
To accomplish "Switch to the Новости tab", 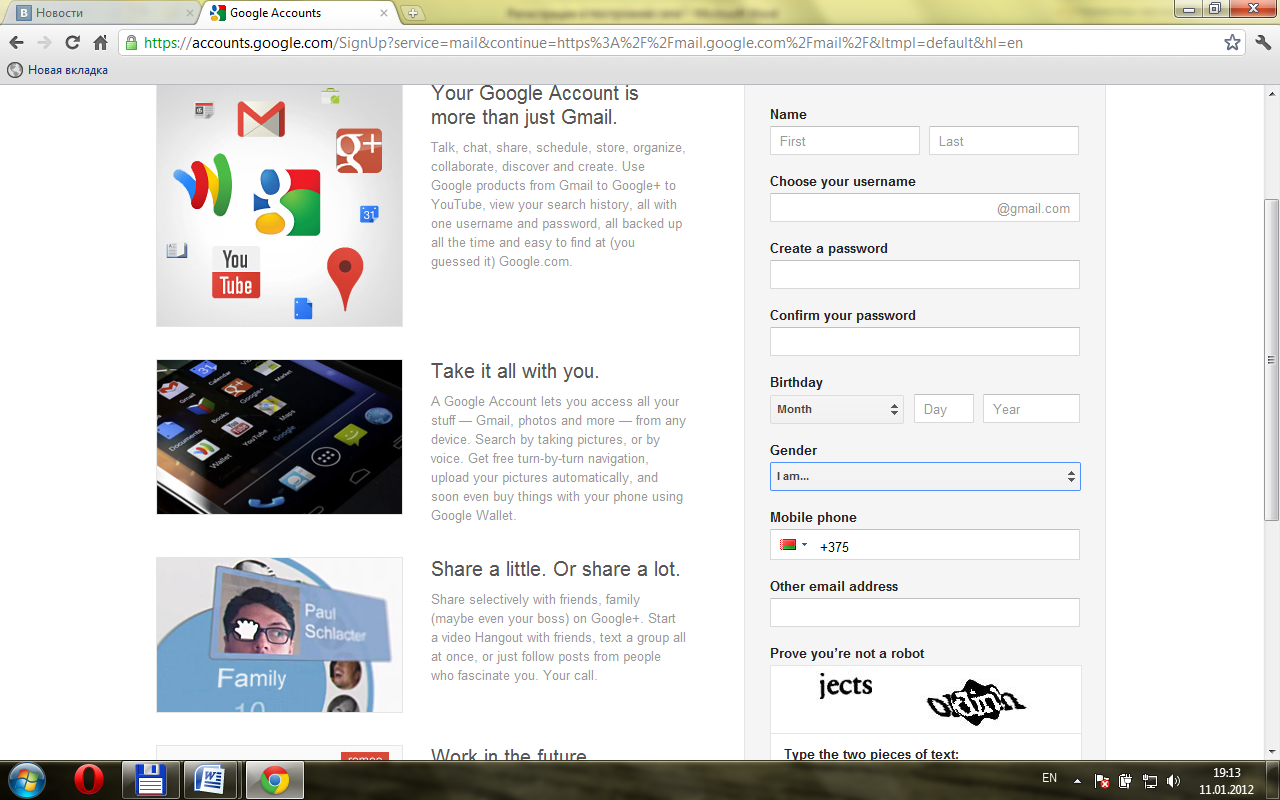I will coord(100,13).
